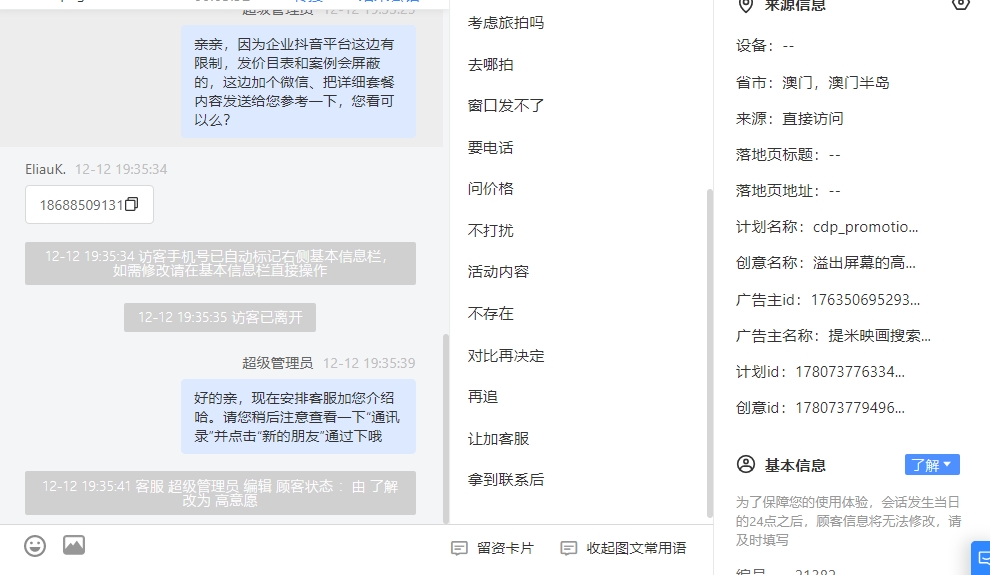Screen dimensions: 990x575
Task: Click the 基本信息 person icon
Action: (x=746, y=465)
